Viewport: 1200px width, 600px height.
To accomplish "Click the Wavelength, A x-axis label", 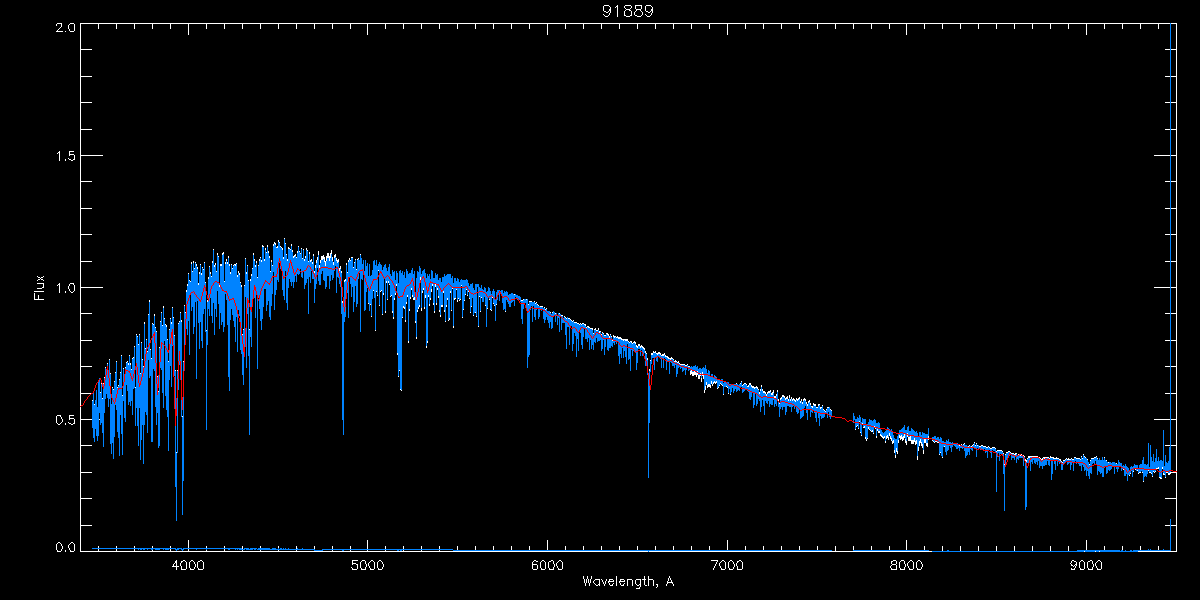I will click(x=627, y=581).
